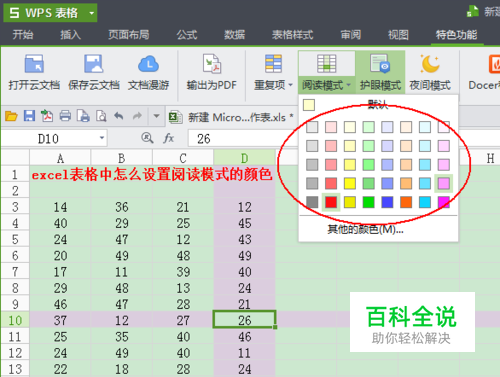Toggle 阅读模式 reading mode icon
This screenshot has width=500, height=377.
[x=326, y=64]
